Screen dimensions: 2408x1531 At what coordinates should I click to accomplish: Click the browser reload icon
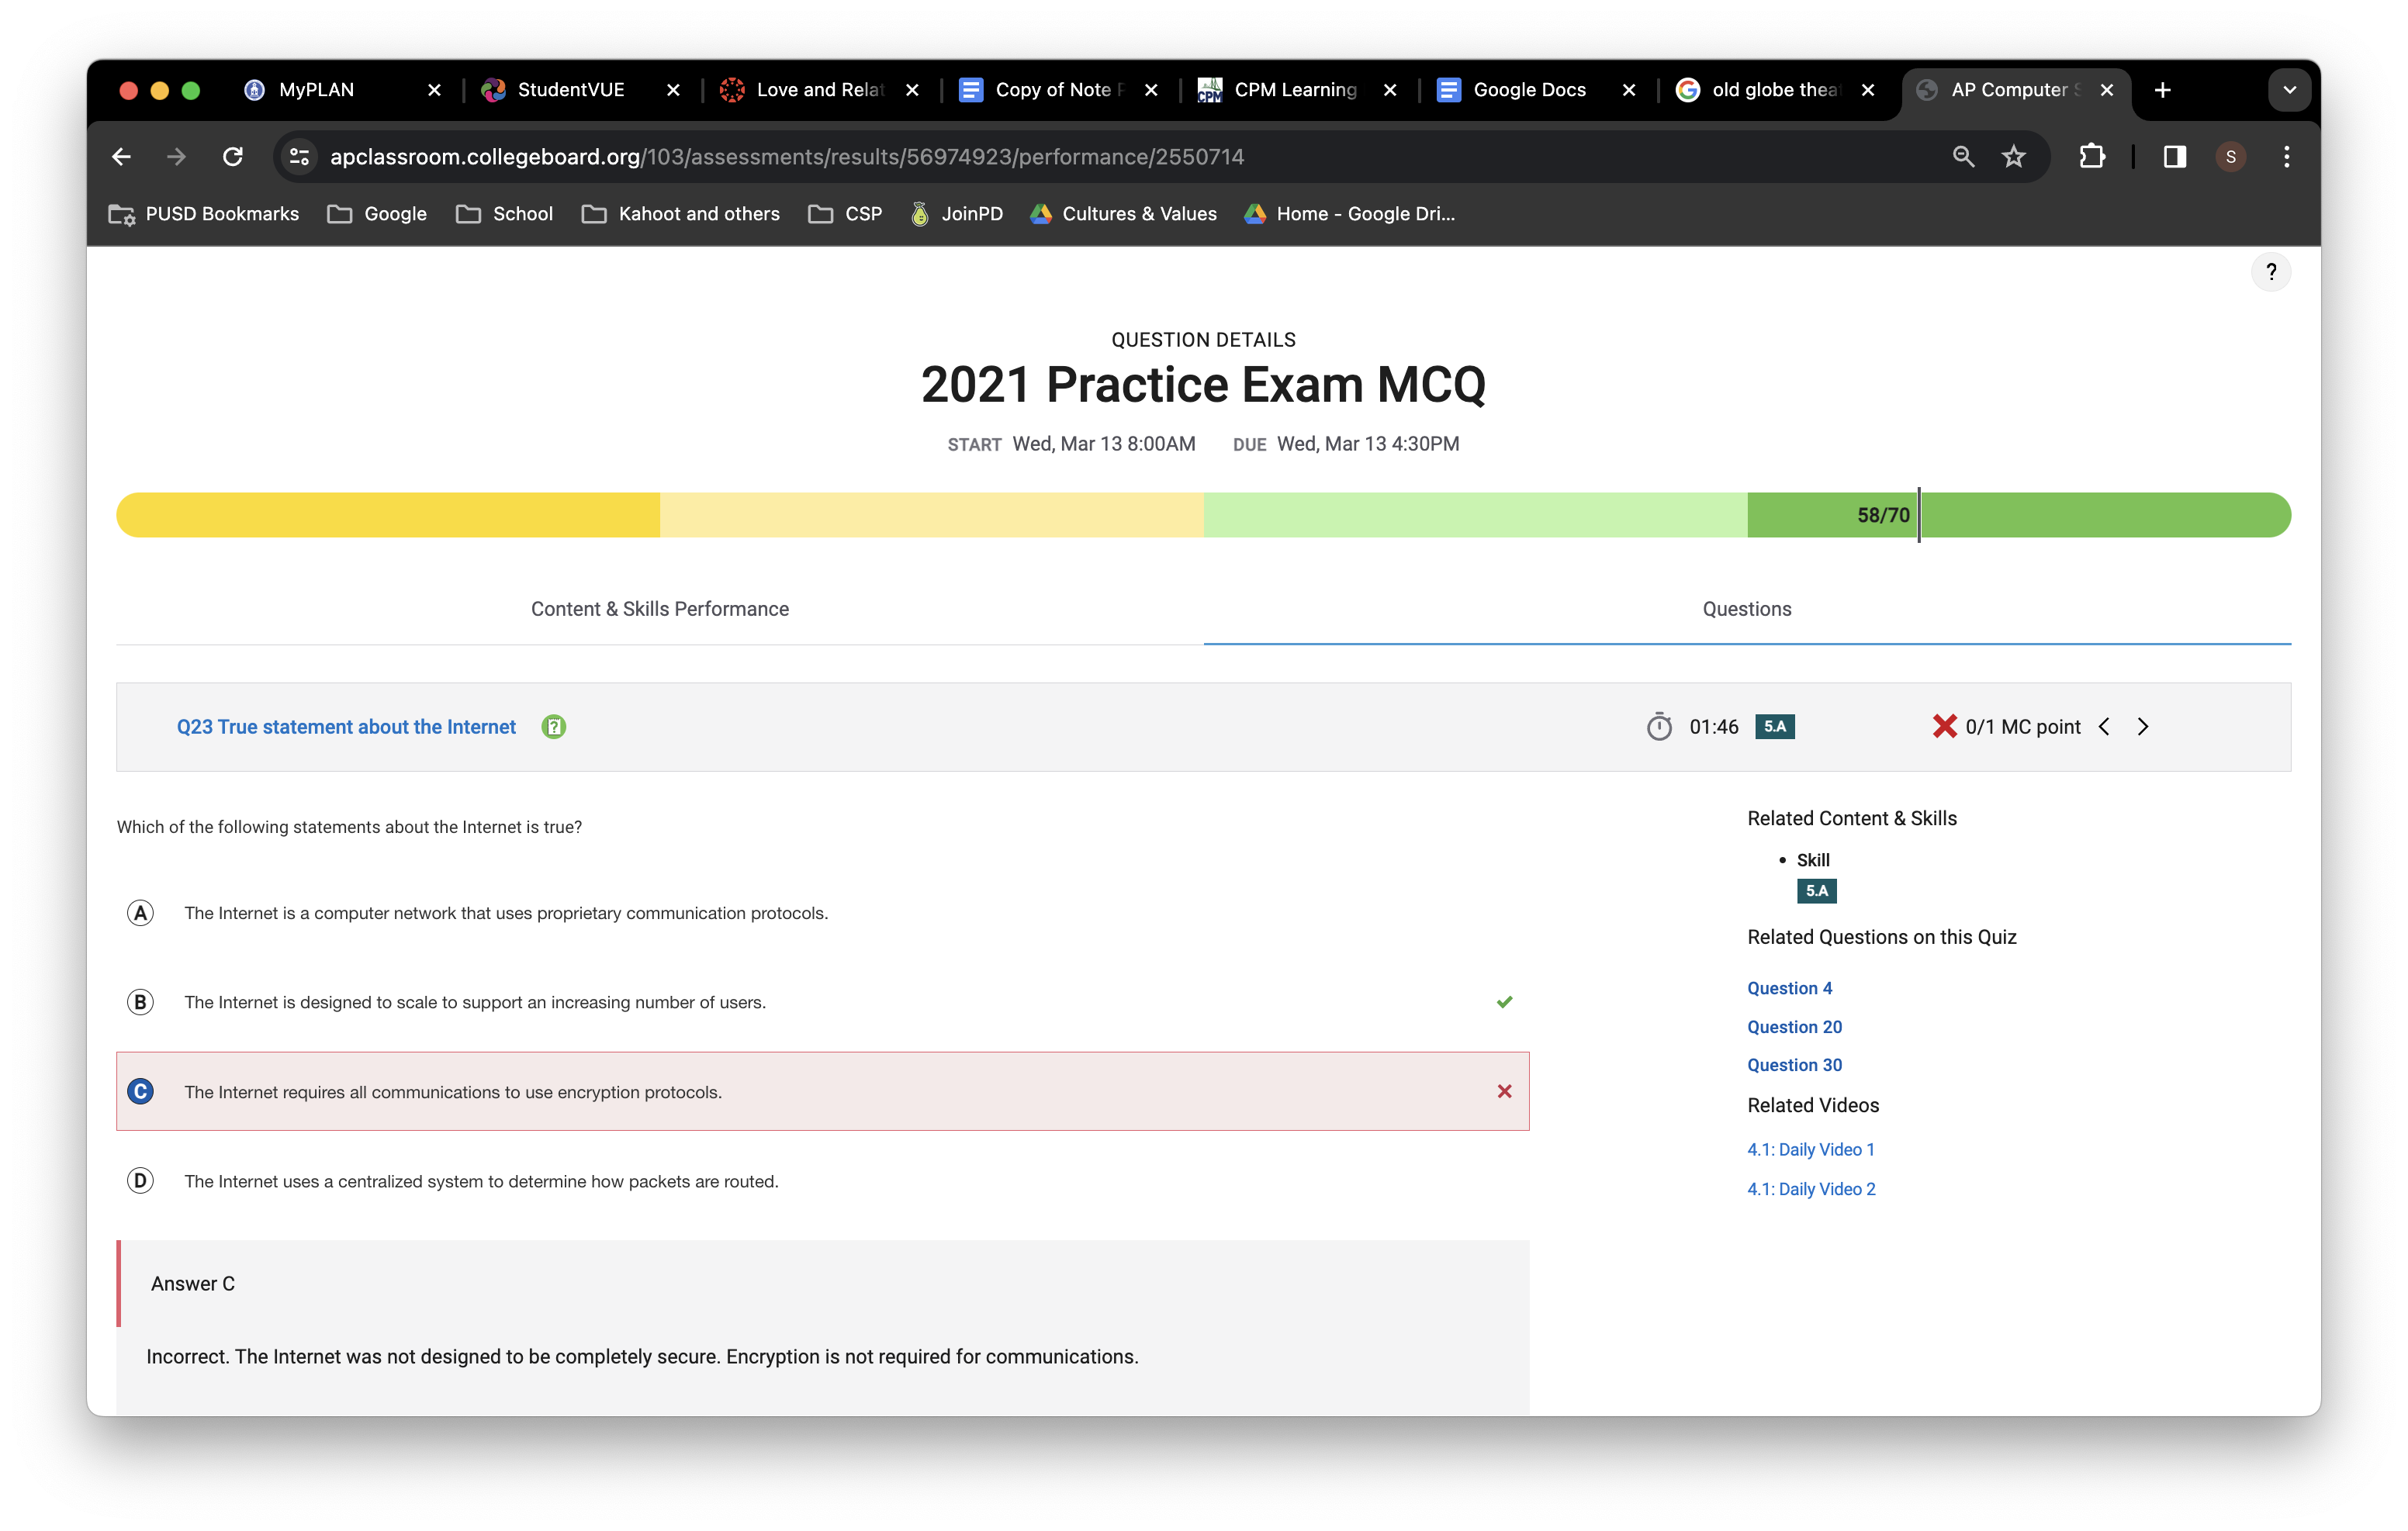tap(233, 157)
